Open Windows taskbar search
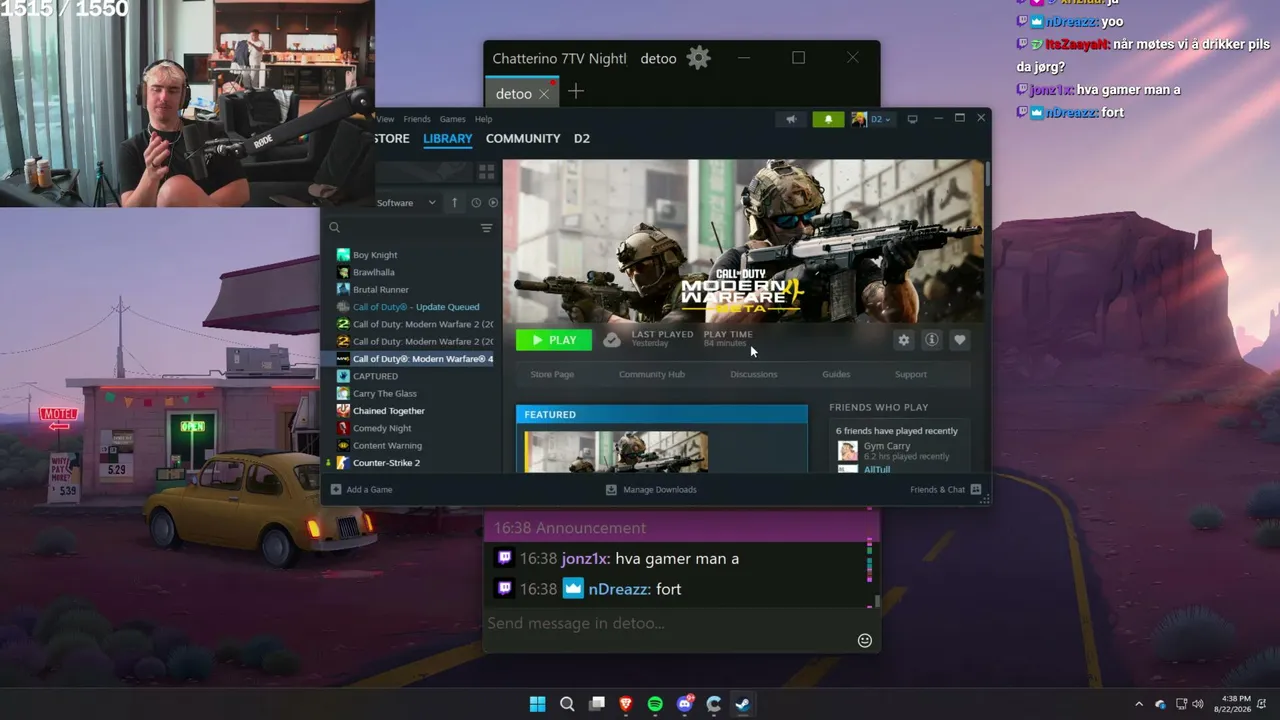 coord(567,704)
